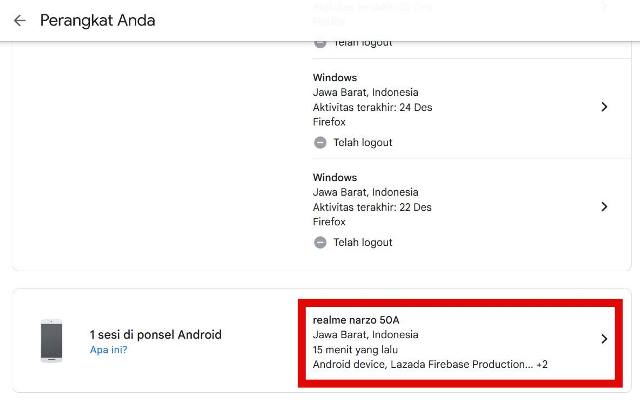Click the "Aktivitas terakhir: 22 Des" text

pyautogui.click(x=372, y=207)
